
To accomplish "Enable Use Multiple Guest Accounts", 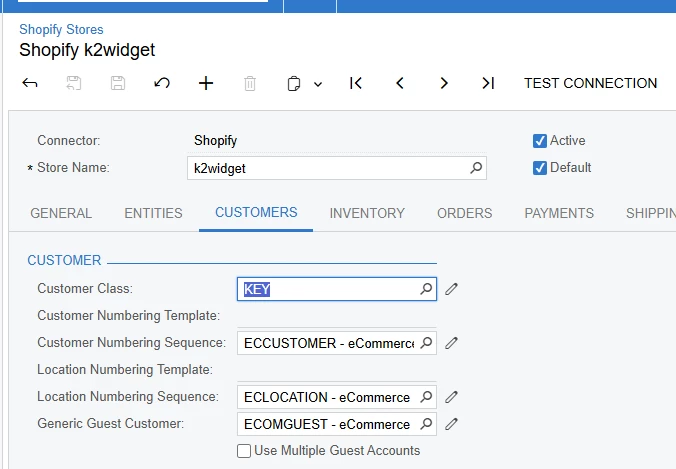I will click(244, 451).
